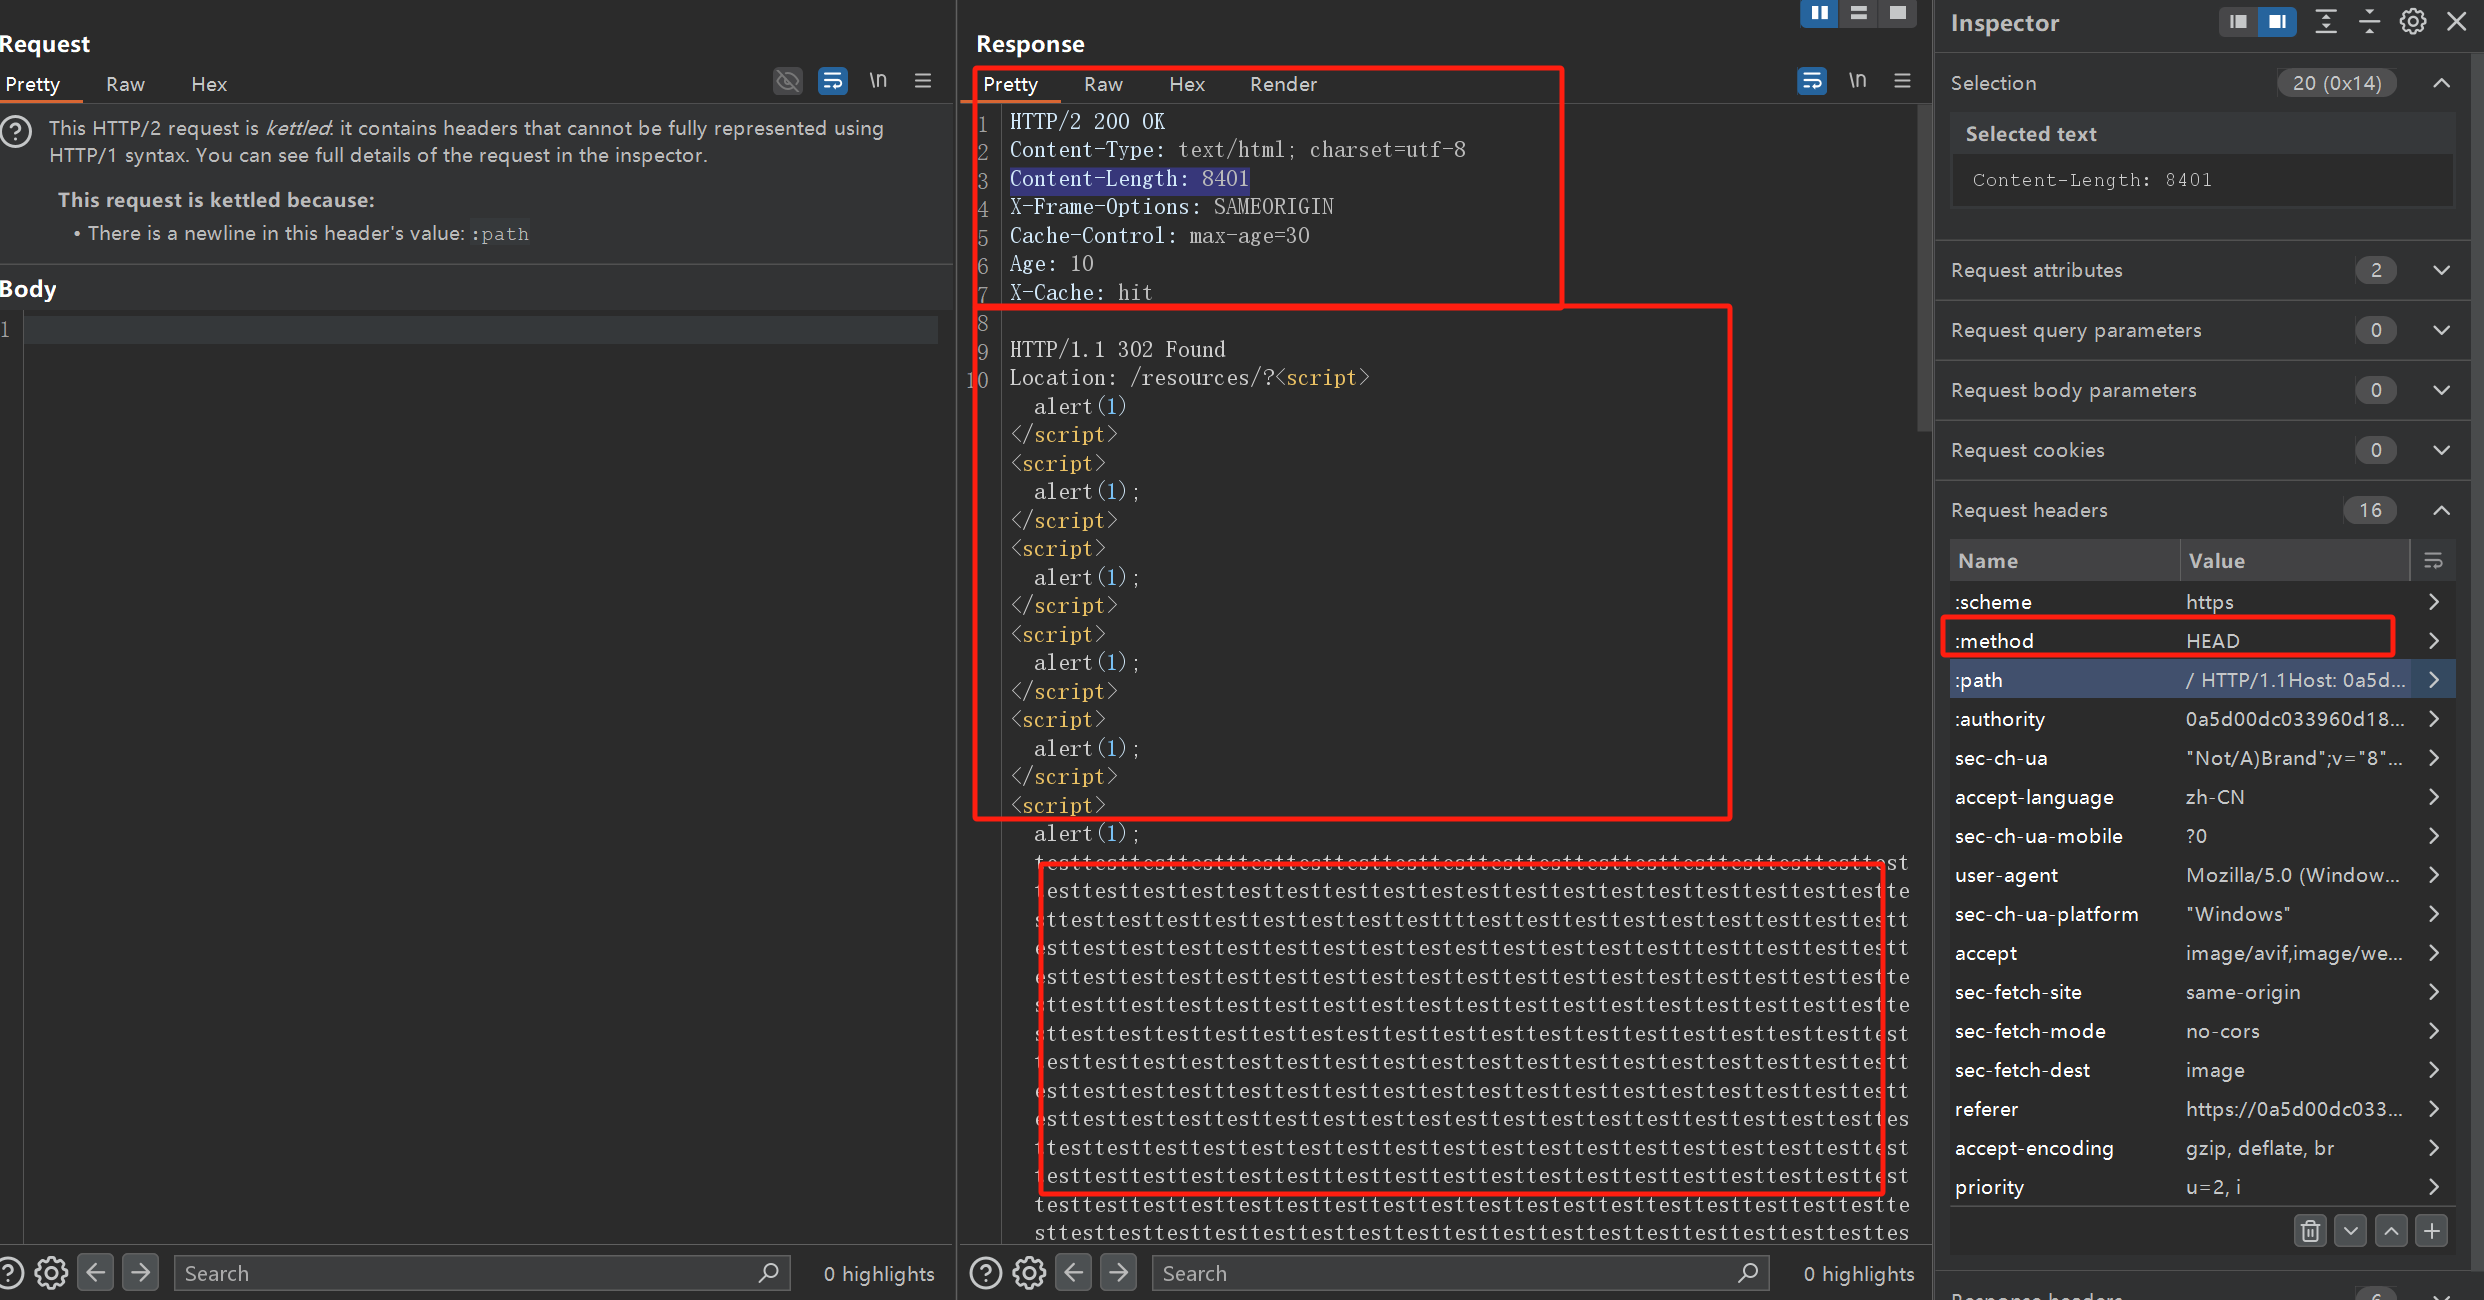The image size is (2484, 1300).
Task: Open Response panel settings gear
Action: [1029, 1272]
